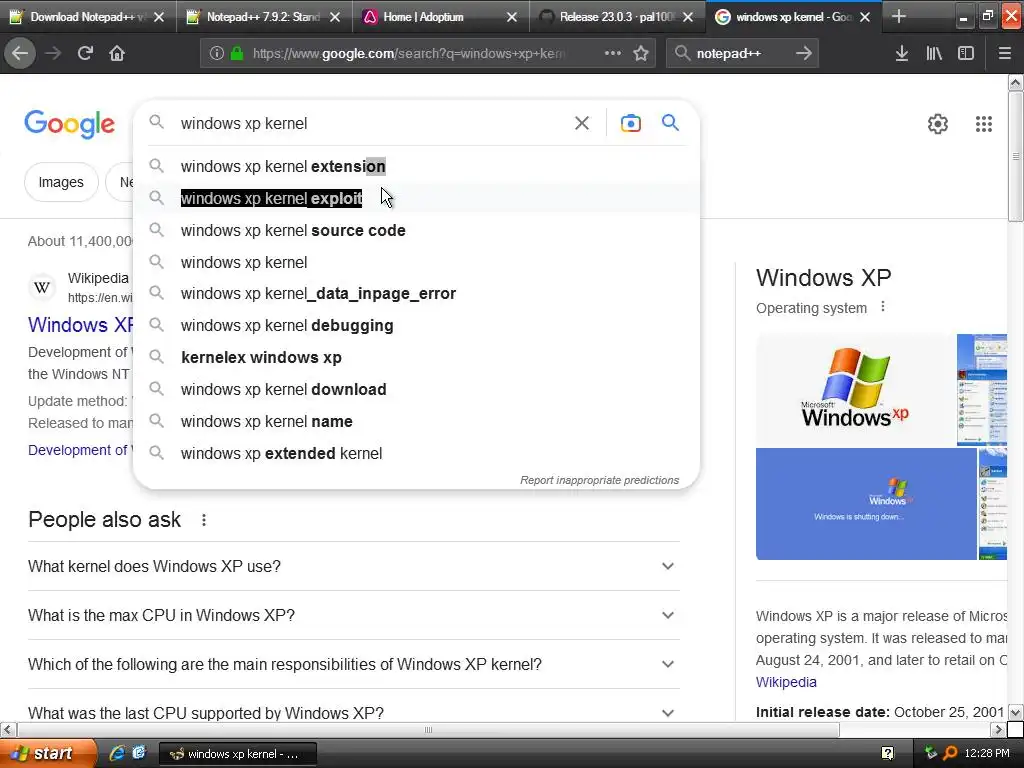The height and width of the screenshot is (768, 1024).
Task: Open the 'Development of' sub-link
Action: click(80, 450)
